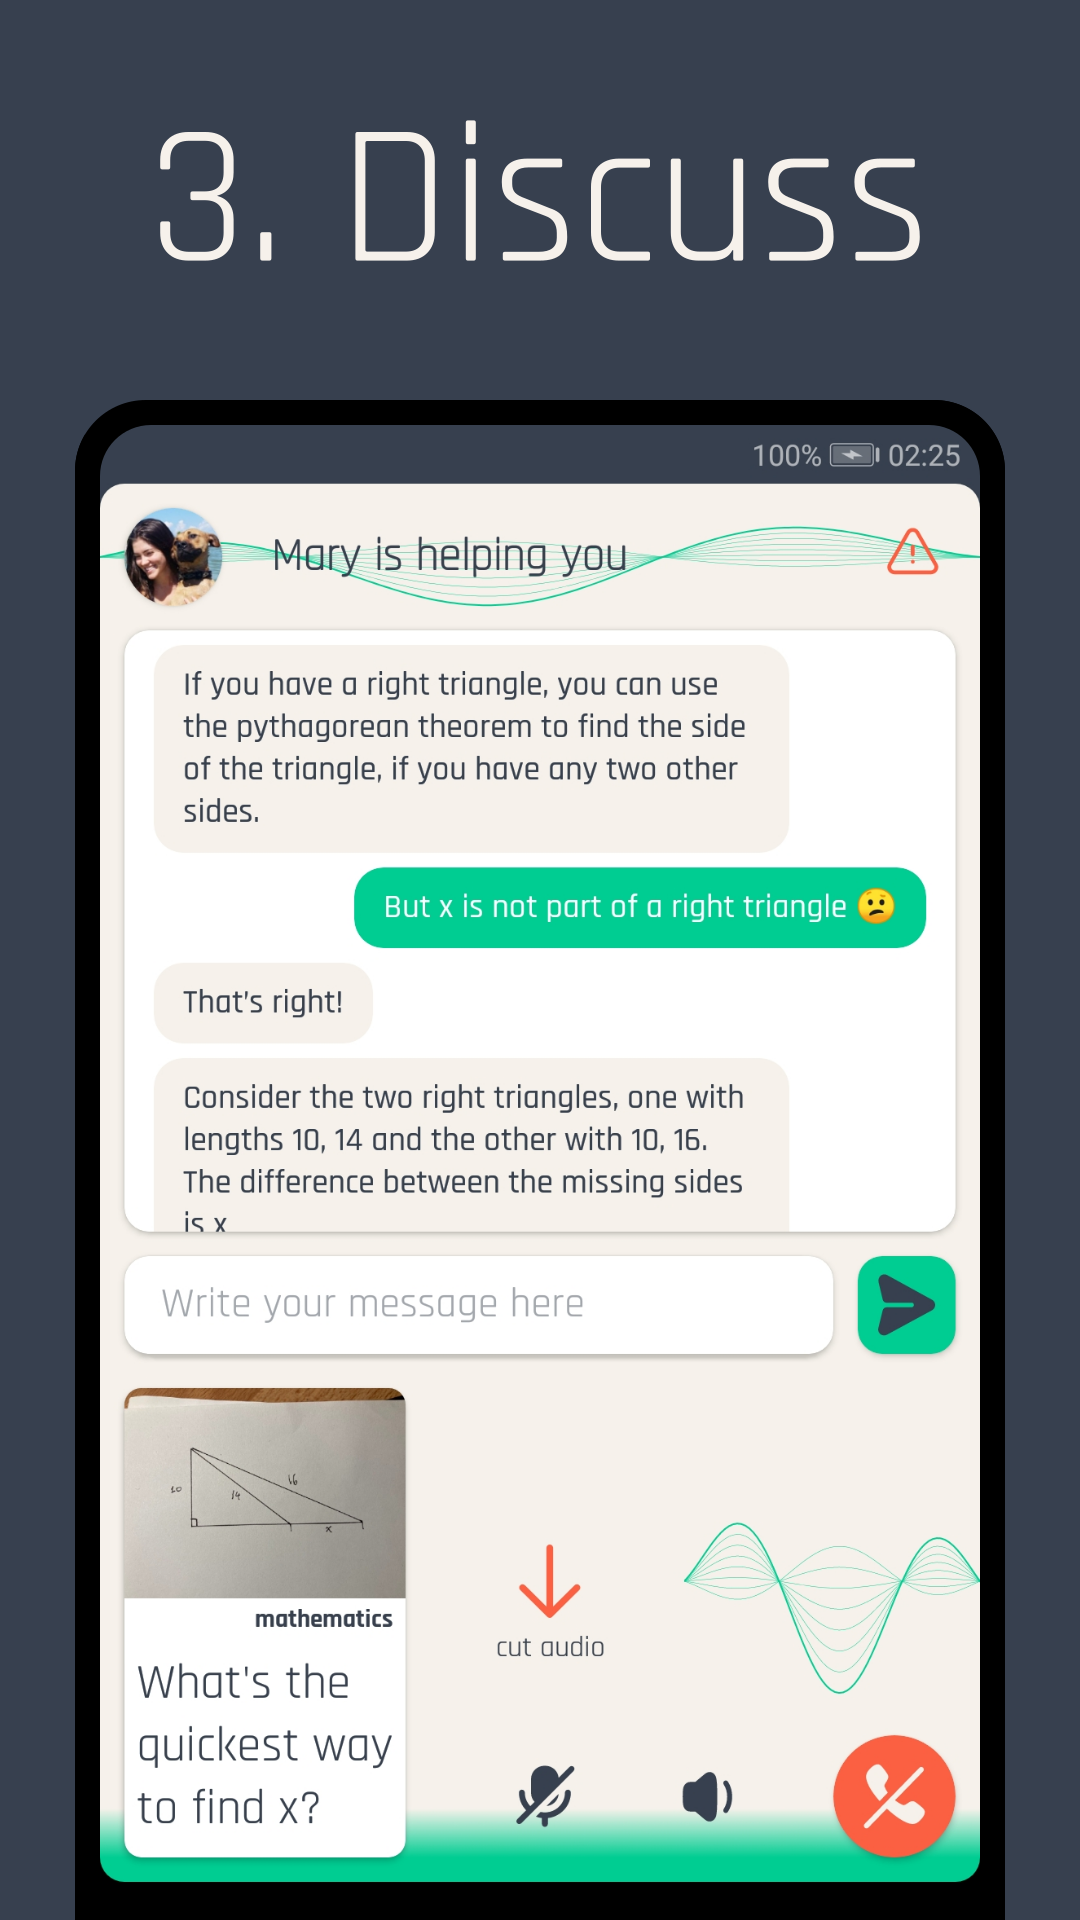Select the 'mathematics' subject label
The width and height of the screenshot is (1080, 1920).
(323, 1619)
